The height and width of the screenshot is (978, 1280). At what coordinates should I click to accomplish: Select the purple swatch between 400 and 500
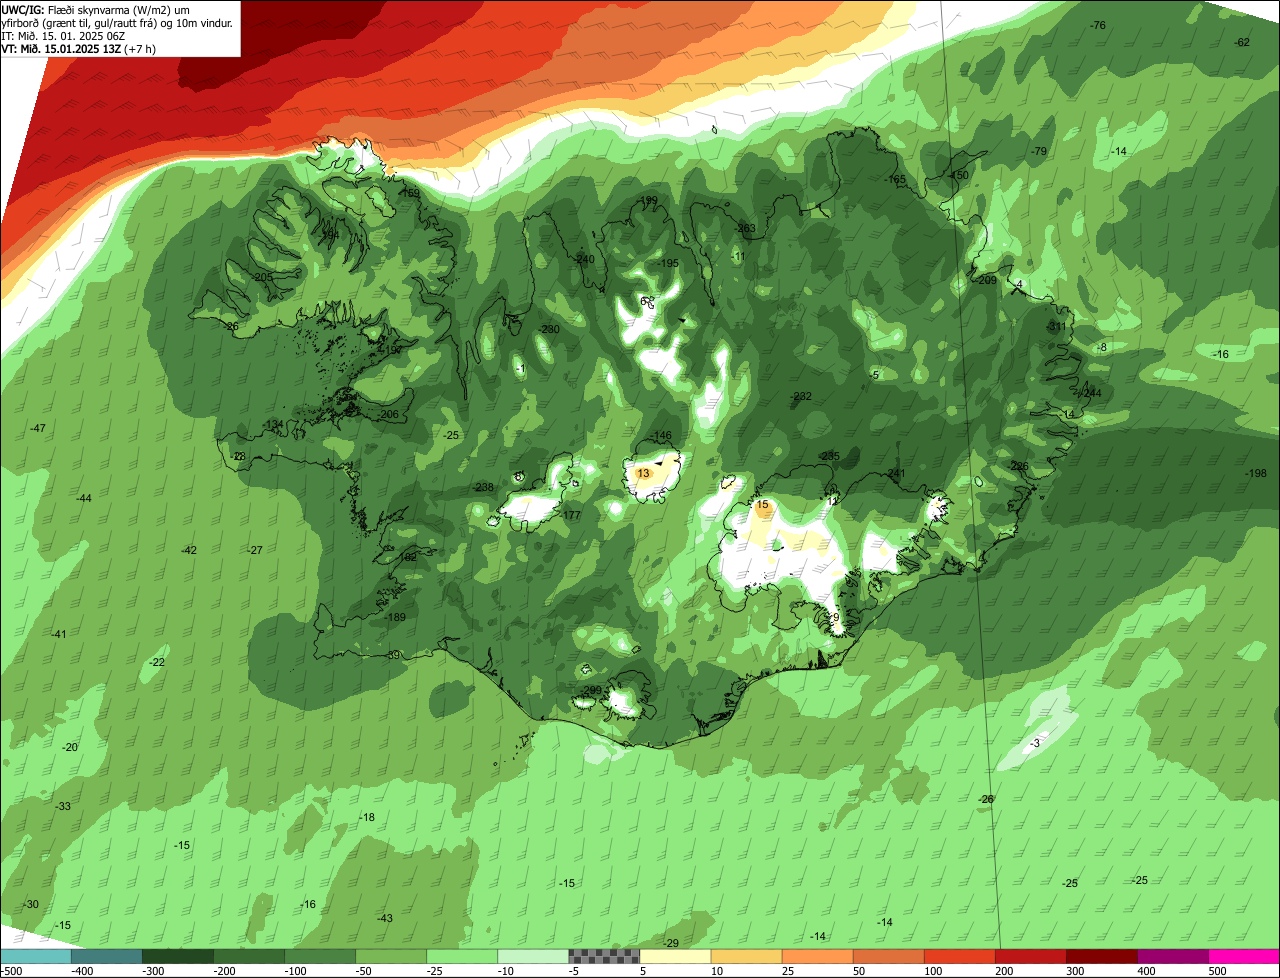[x=1172, y=957]
